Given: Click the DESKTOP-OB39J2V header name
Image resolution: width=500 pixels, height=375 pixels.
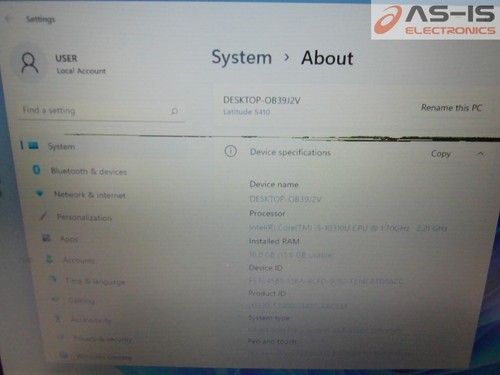Looking at the screenshot, I should (262, 100).
